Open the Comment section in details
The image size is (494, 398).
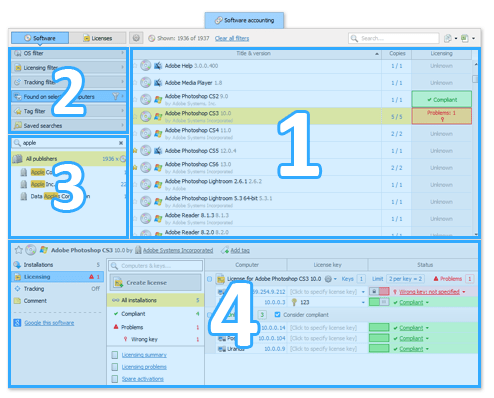pyautogui.click(x=57, y=301)
